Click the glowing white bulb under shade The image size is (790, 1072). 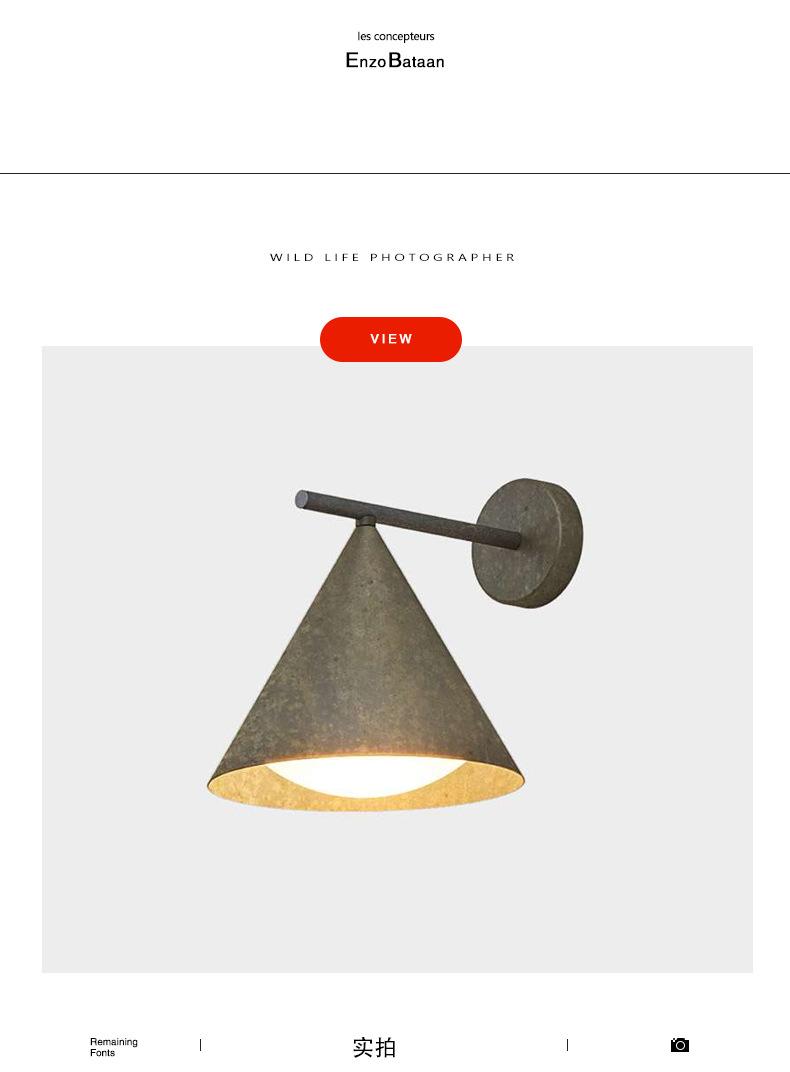[366, 775]
